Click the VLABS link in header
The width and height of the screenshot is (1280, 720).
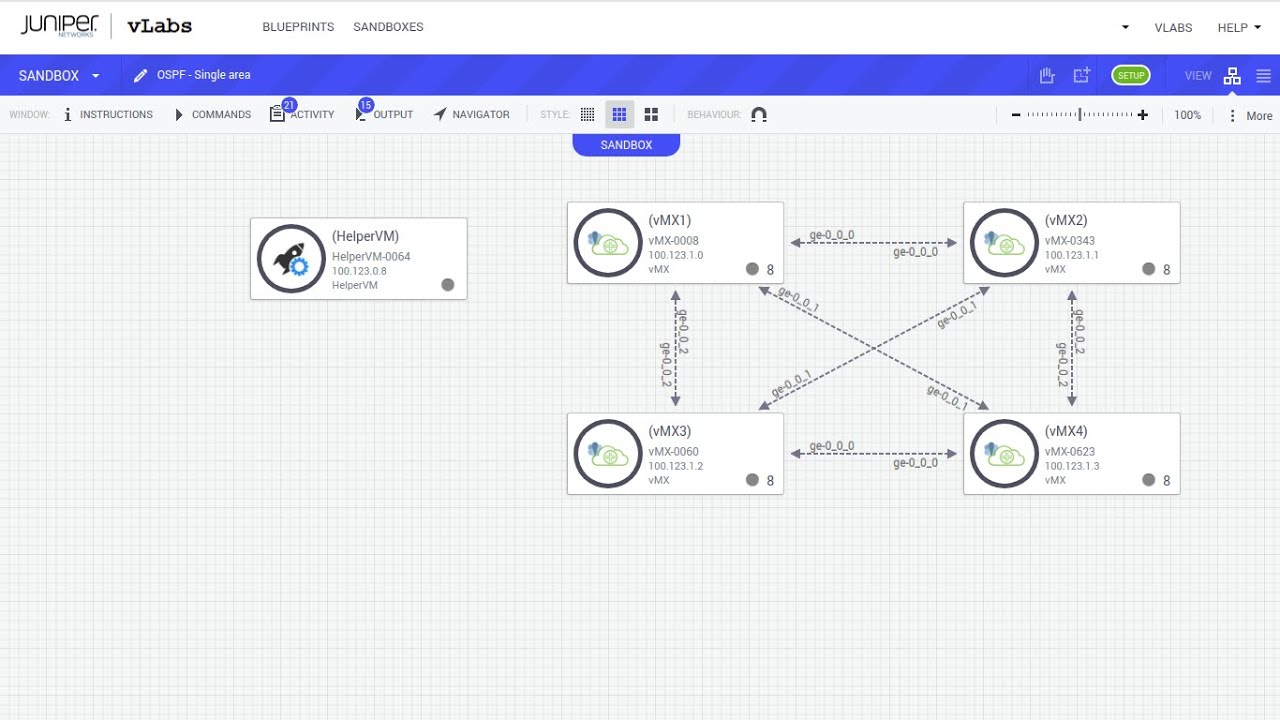pyautogui.click(x=1173, y=28)
